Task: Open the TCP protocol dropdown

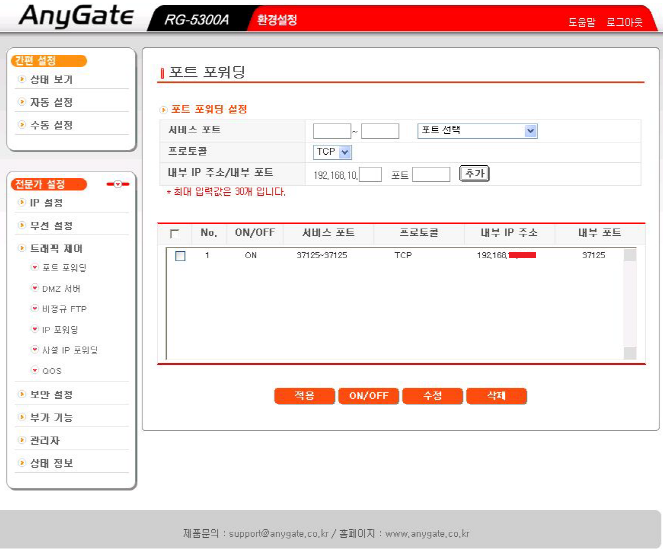Action: (332, 152)
